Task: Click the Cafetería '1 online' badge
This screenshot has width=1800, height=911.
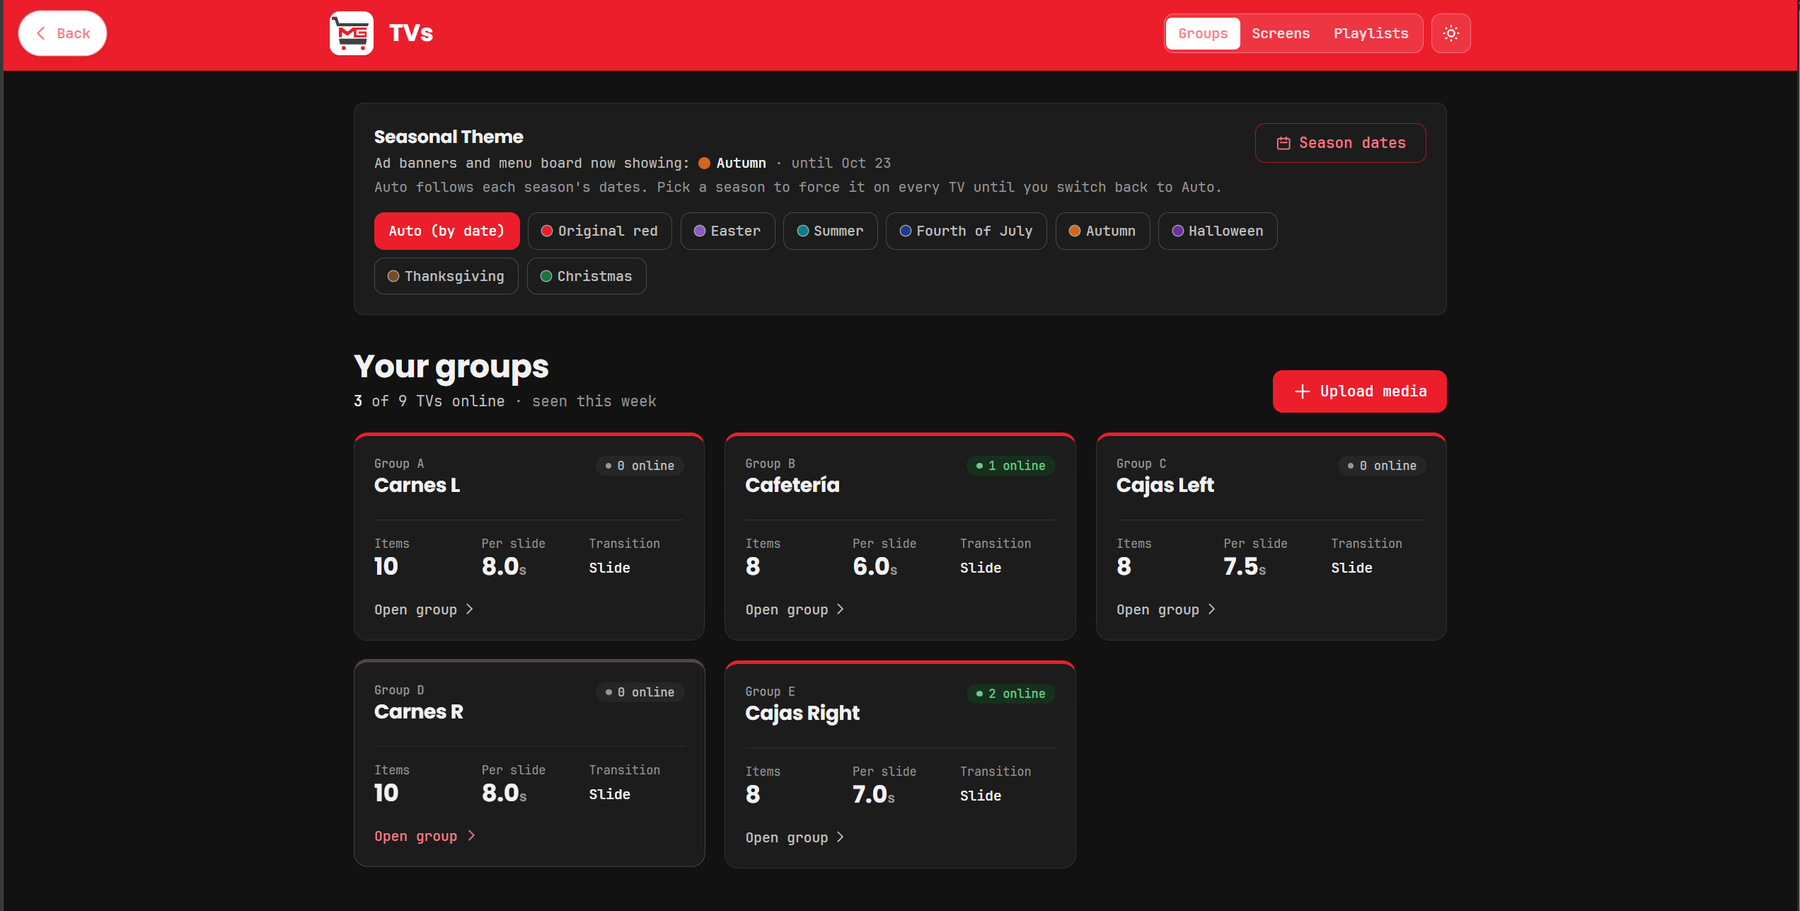Action: pyautogui.click(x=1011, y=466)
